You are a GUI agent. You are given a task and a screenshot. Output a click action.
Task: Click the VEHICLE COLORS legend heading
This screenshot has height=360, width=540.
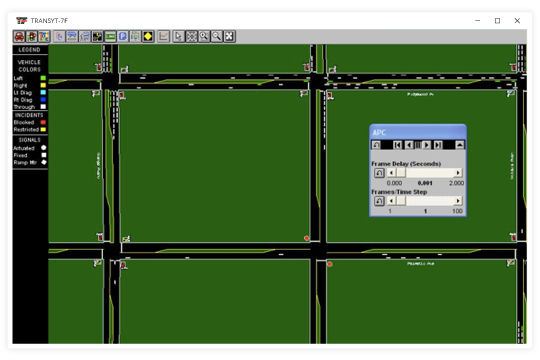(29, 66)
